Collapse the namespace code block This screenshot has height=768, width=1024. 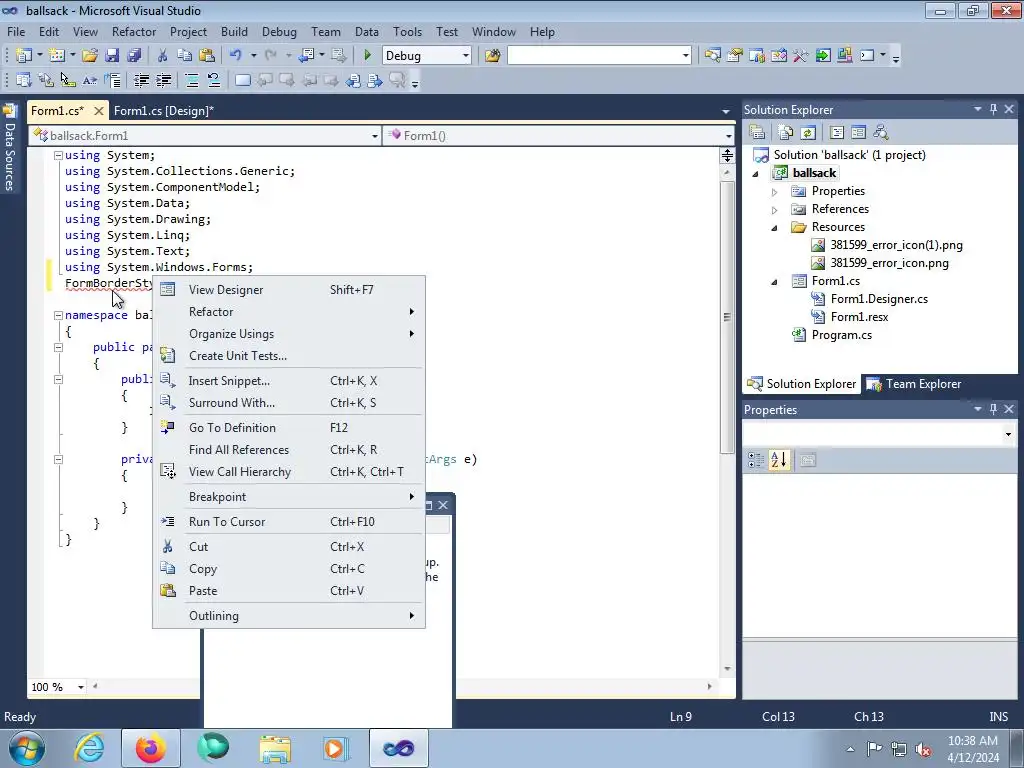click(x=58, y=315)
